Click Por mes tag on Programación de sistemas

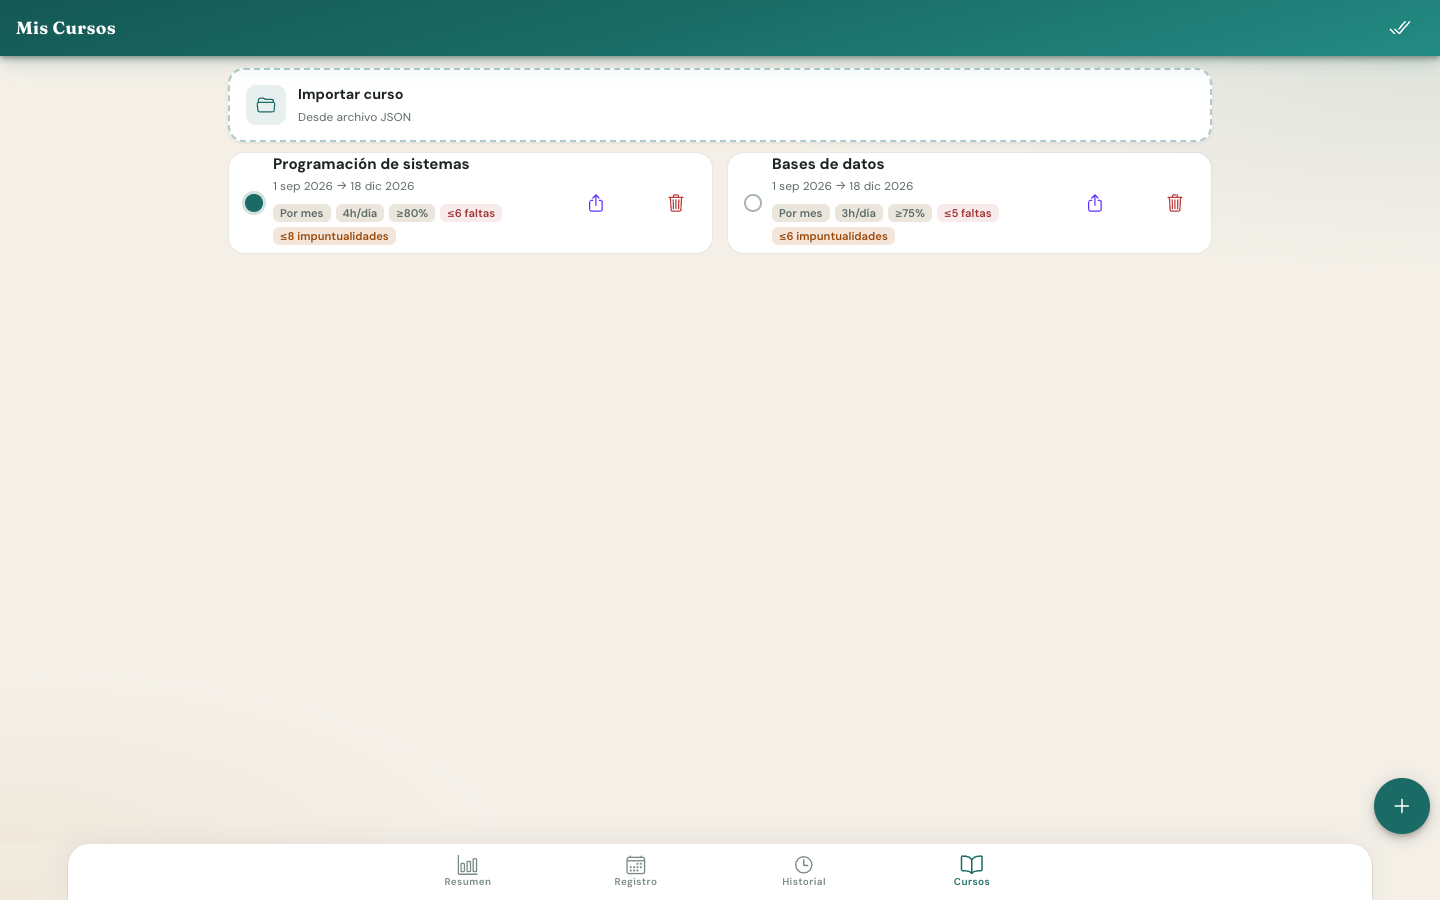[302, 213]
